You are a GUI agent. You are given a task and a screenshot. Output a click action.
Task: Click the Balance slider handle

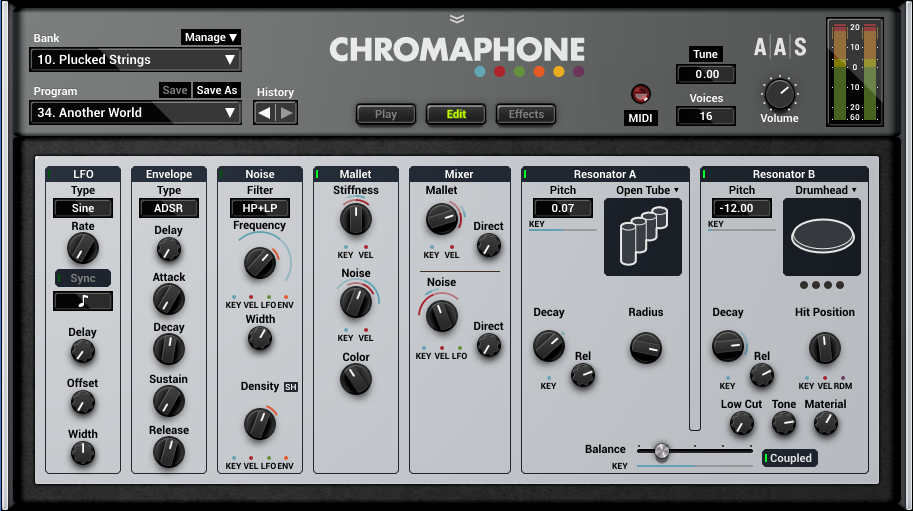click(x=661, y=450)
